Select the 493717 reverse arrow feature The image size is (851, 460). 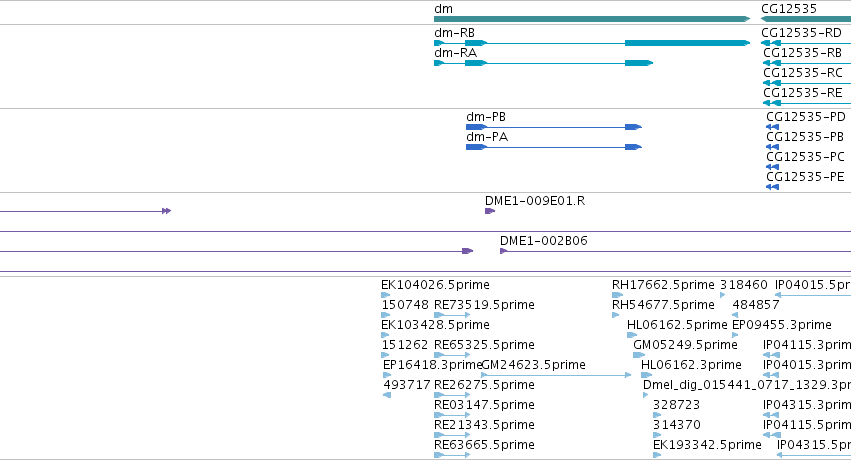point(386,395)
